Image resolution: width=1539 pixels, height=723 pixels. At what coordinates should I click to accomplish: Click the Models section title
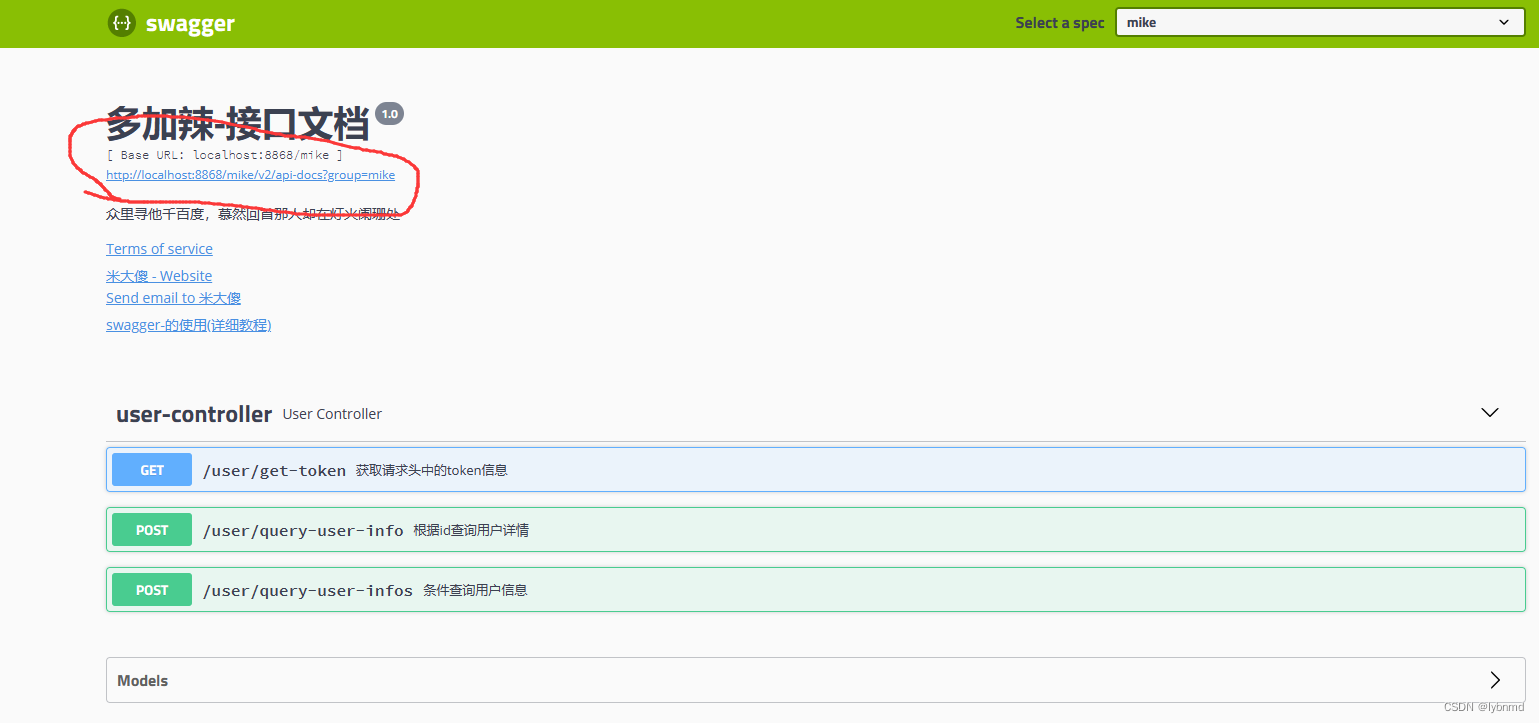point(142,681)
